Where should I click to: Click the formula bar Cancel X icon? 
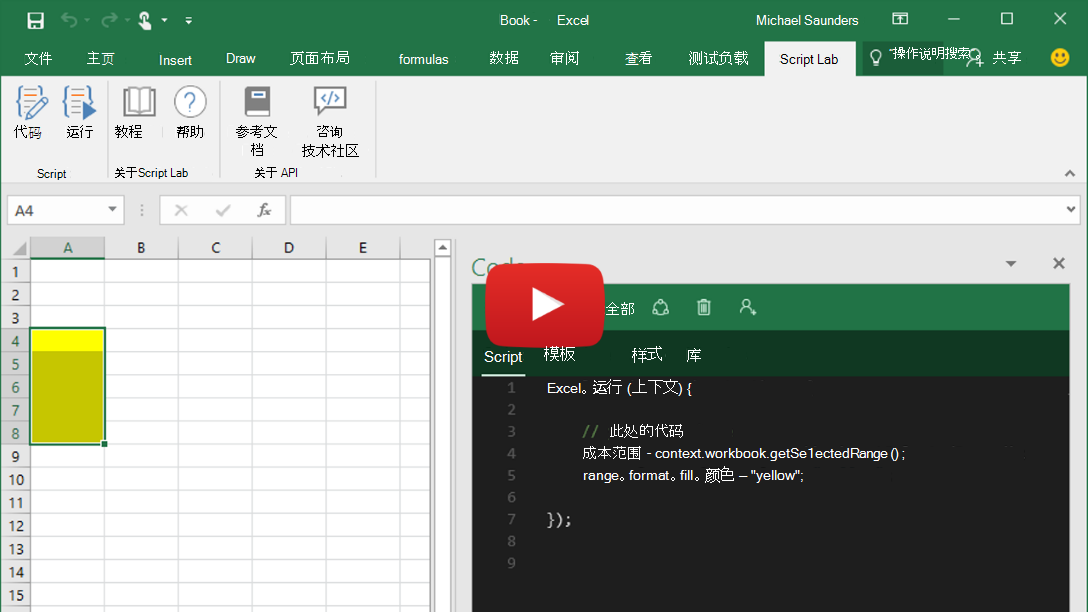181,210
